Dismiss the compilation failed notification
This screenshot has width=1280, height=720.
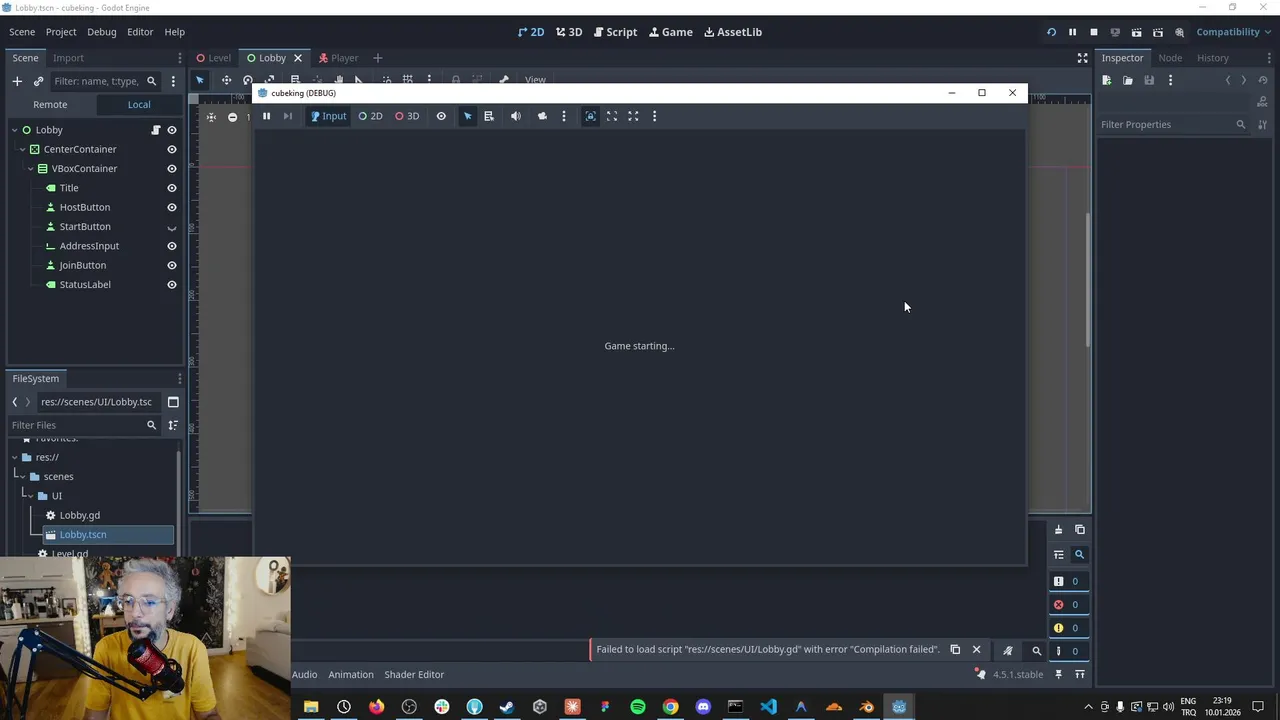pos(977,650)
